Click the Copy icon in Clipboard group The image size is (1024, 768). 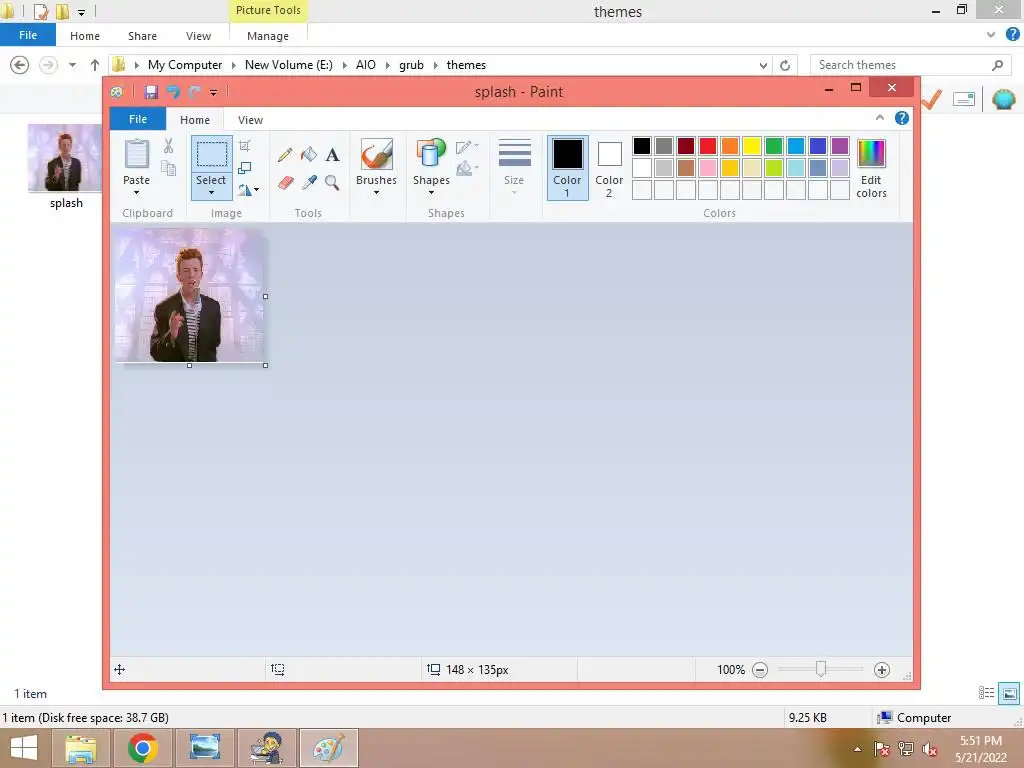(x=168, y=168)
